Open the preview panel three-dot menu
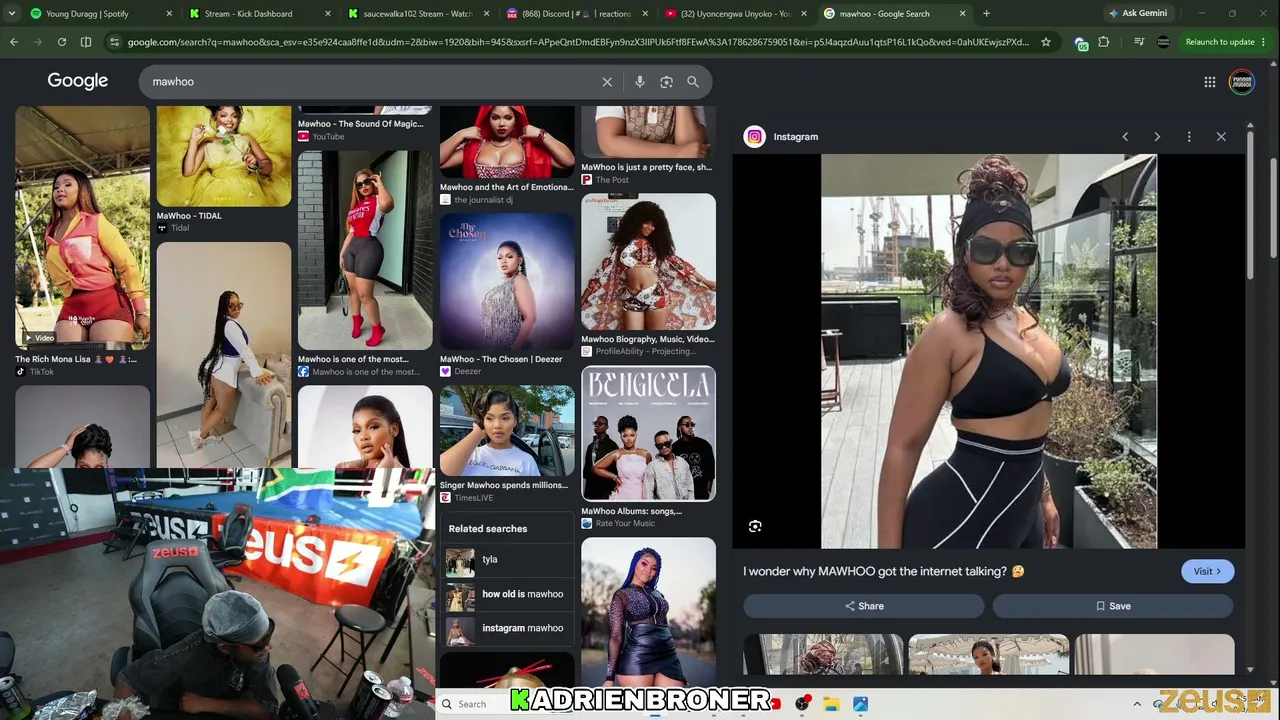Image resolution: width=1280 pixels, height=720 pixels. (1189, 137)
